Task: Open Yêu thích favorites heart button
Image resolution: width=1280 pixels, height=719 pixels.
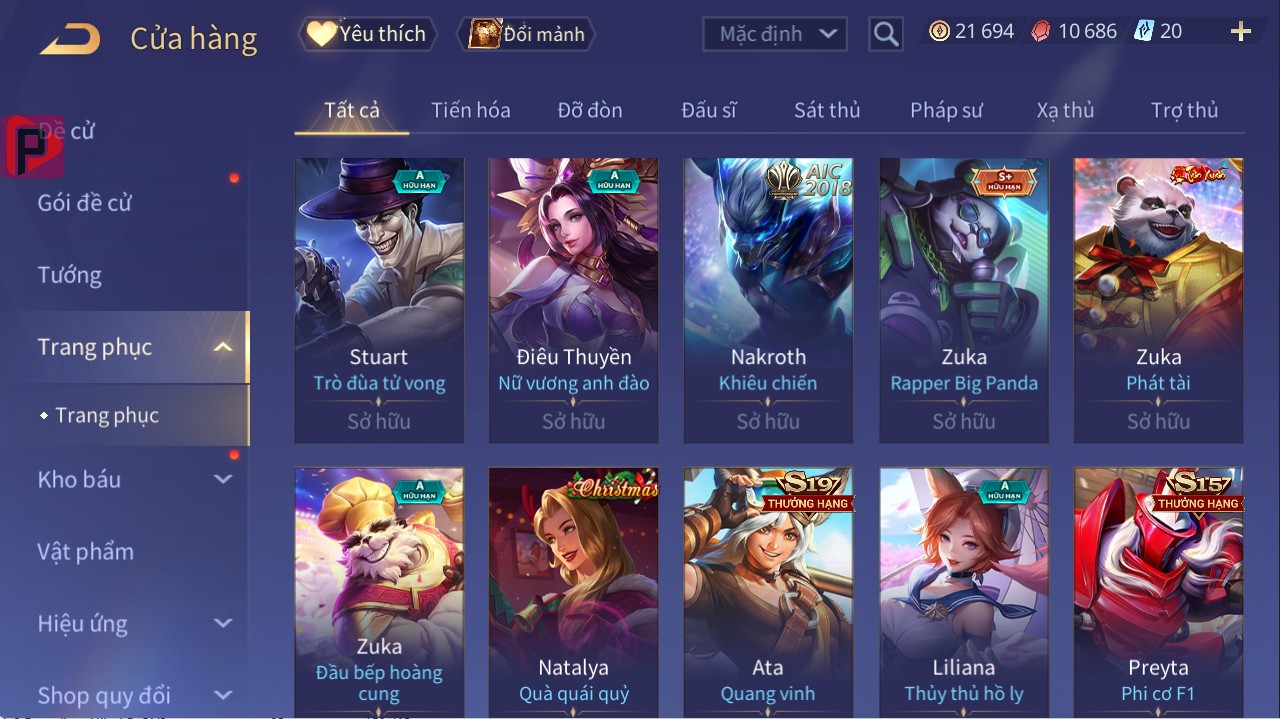Action: click(367, 34)
